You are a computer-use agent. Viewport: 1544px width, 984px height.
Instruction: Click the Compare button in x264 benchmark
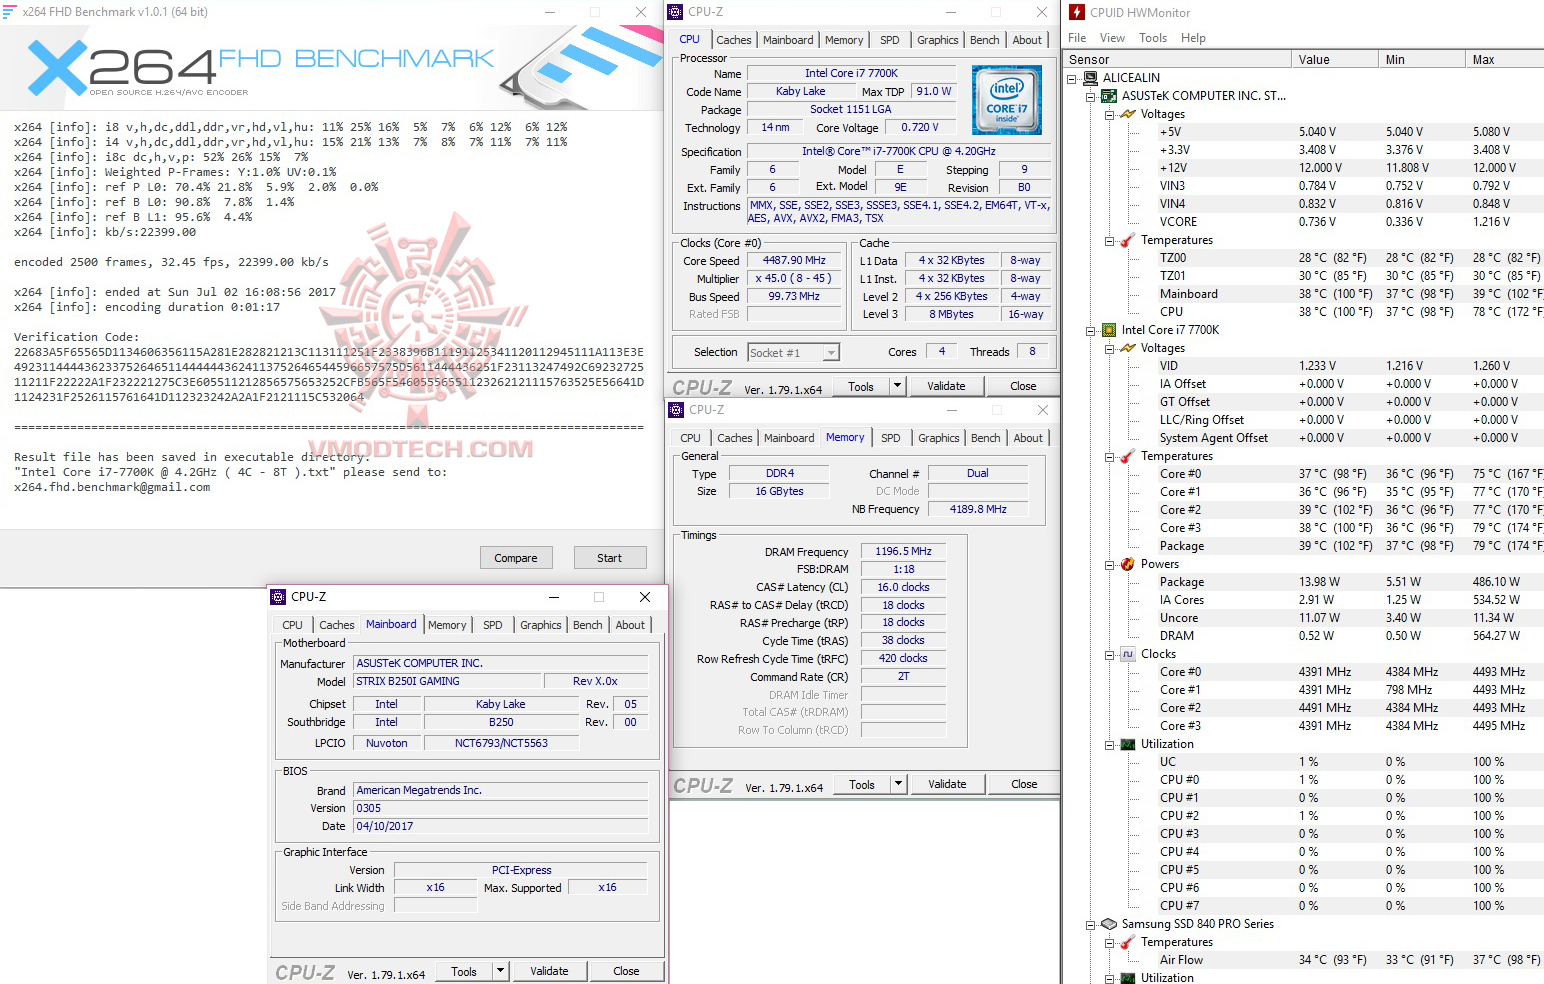pyautogui.click(x=516, y=557)
